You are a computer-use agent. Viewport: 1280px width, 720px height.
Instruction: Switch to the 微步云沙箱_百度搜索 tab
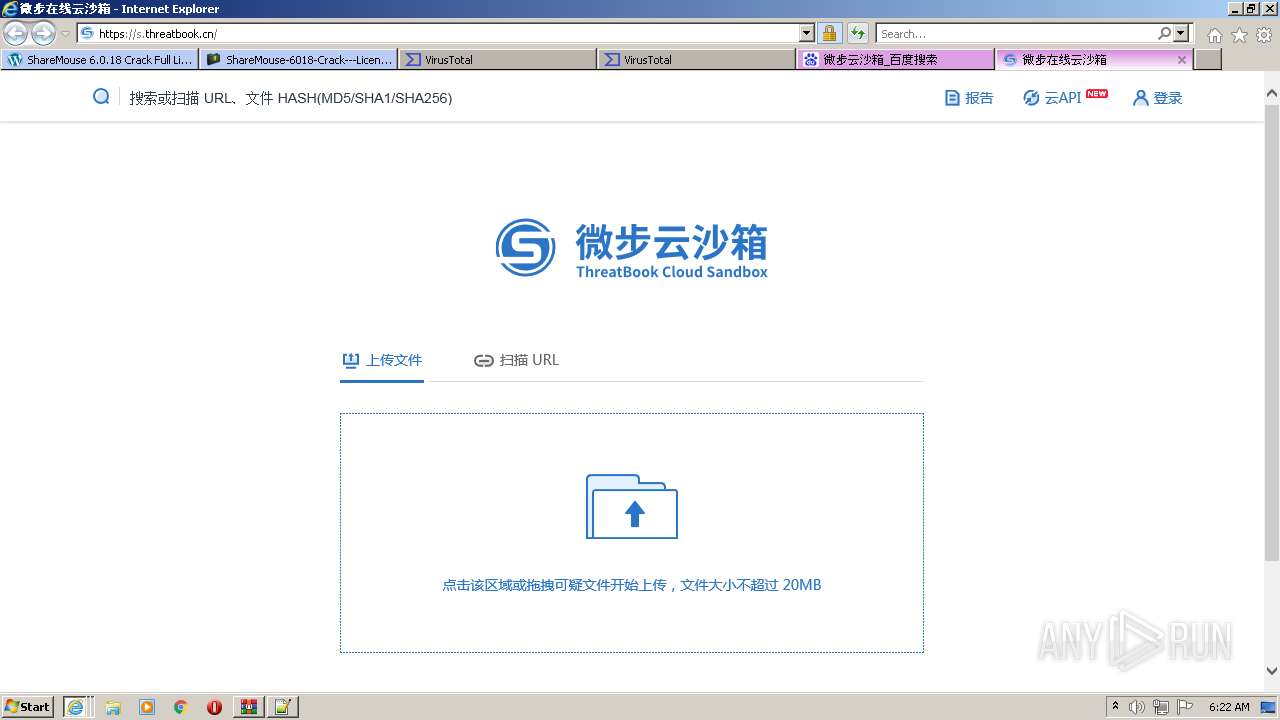(895, 60)
